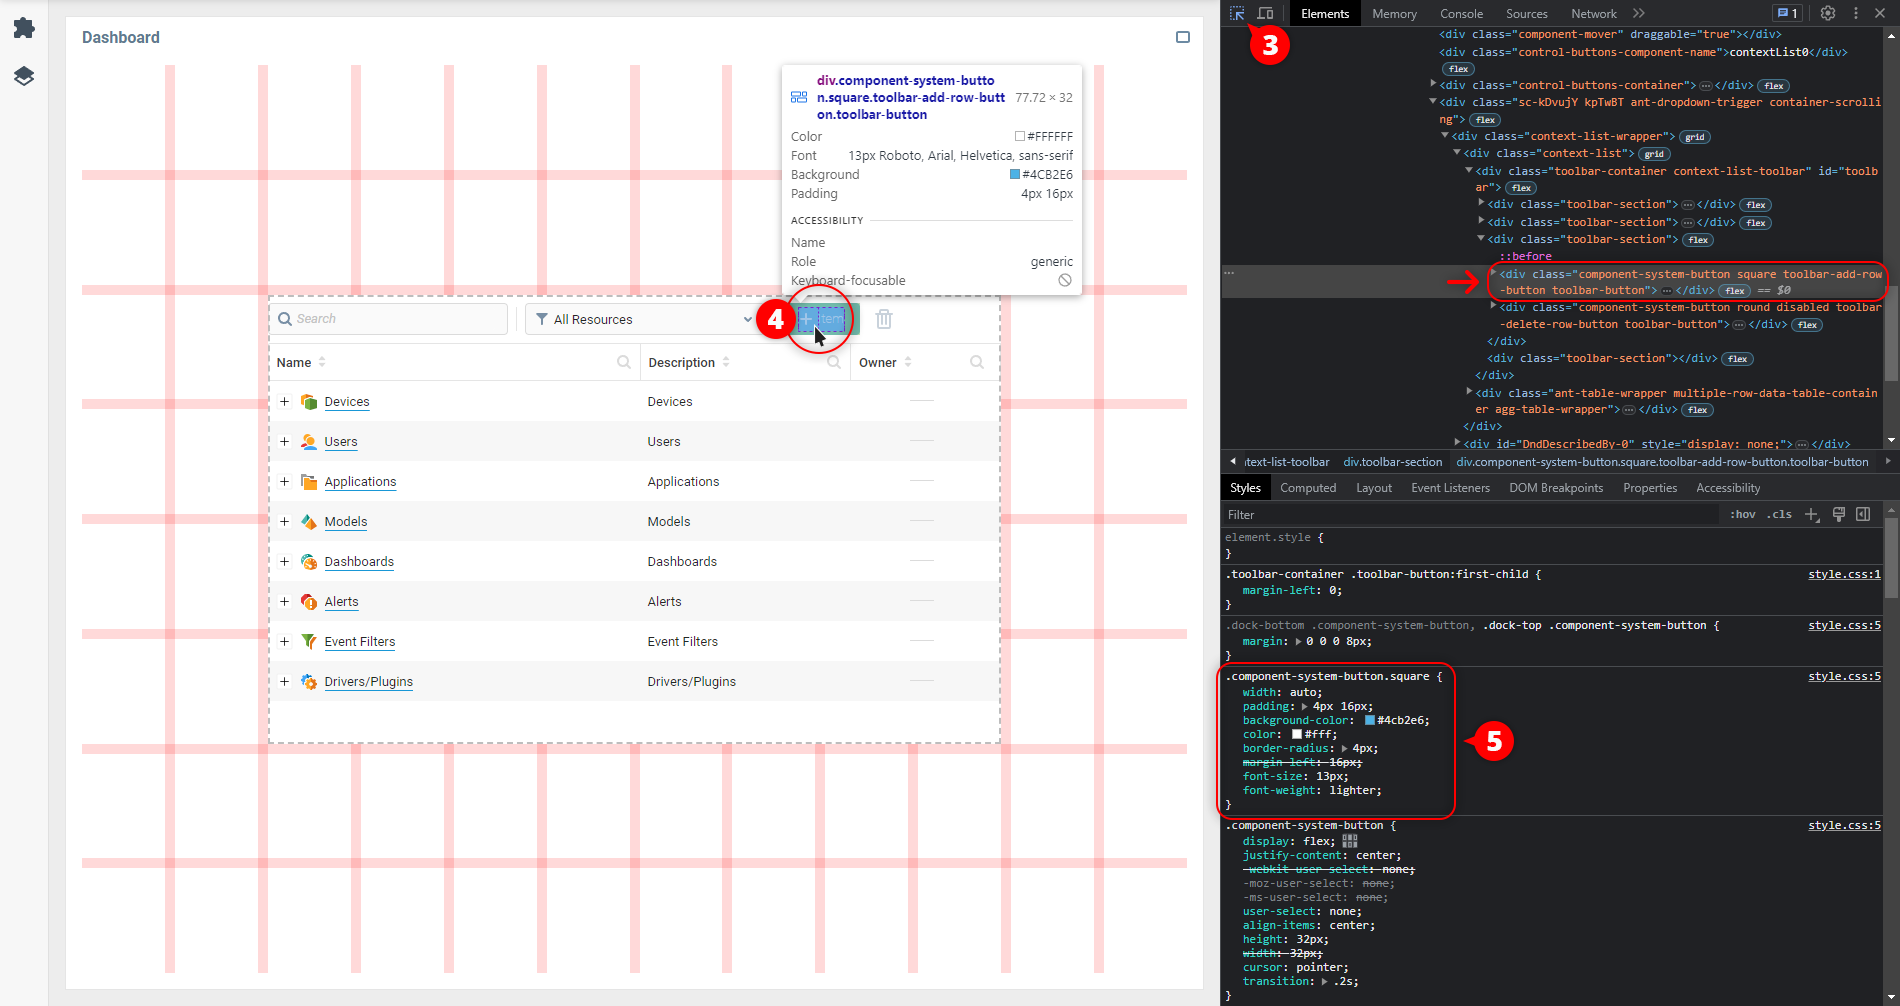Screen dimensions: 1900x1006
Task: Open DevTools settings gear
Action: coord(1827,14)
